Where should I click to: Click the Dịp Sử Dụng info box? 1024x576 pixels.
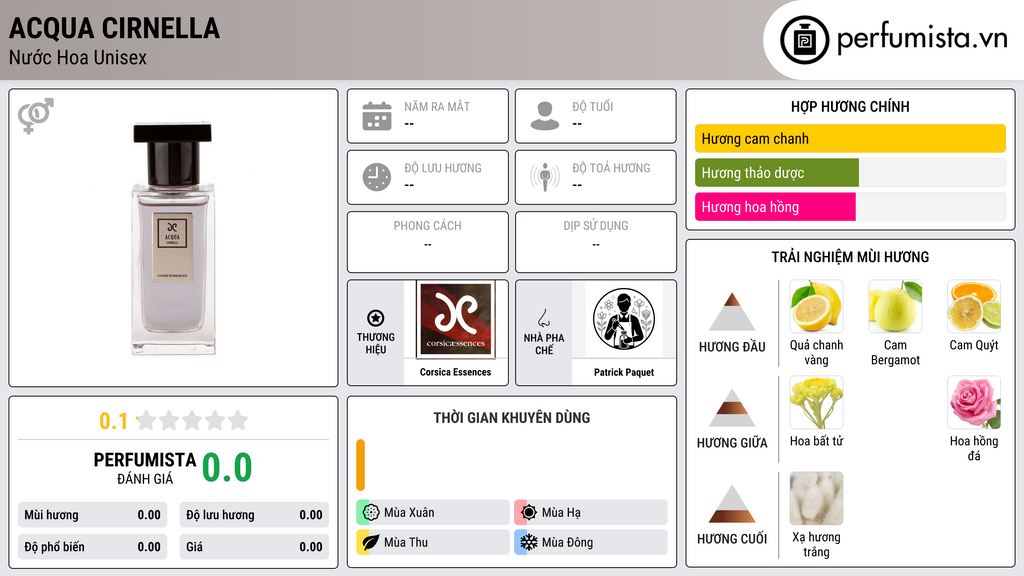[x=596, y=242]
